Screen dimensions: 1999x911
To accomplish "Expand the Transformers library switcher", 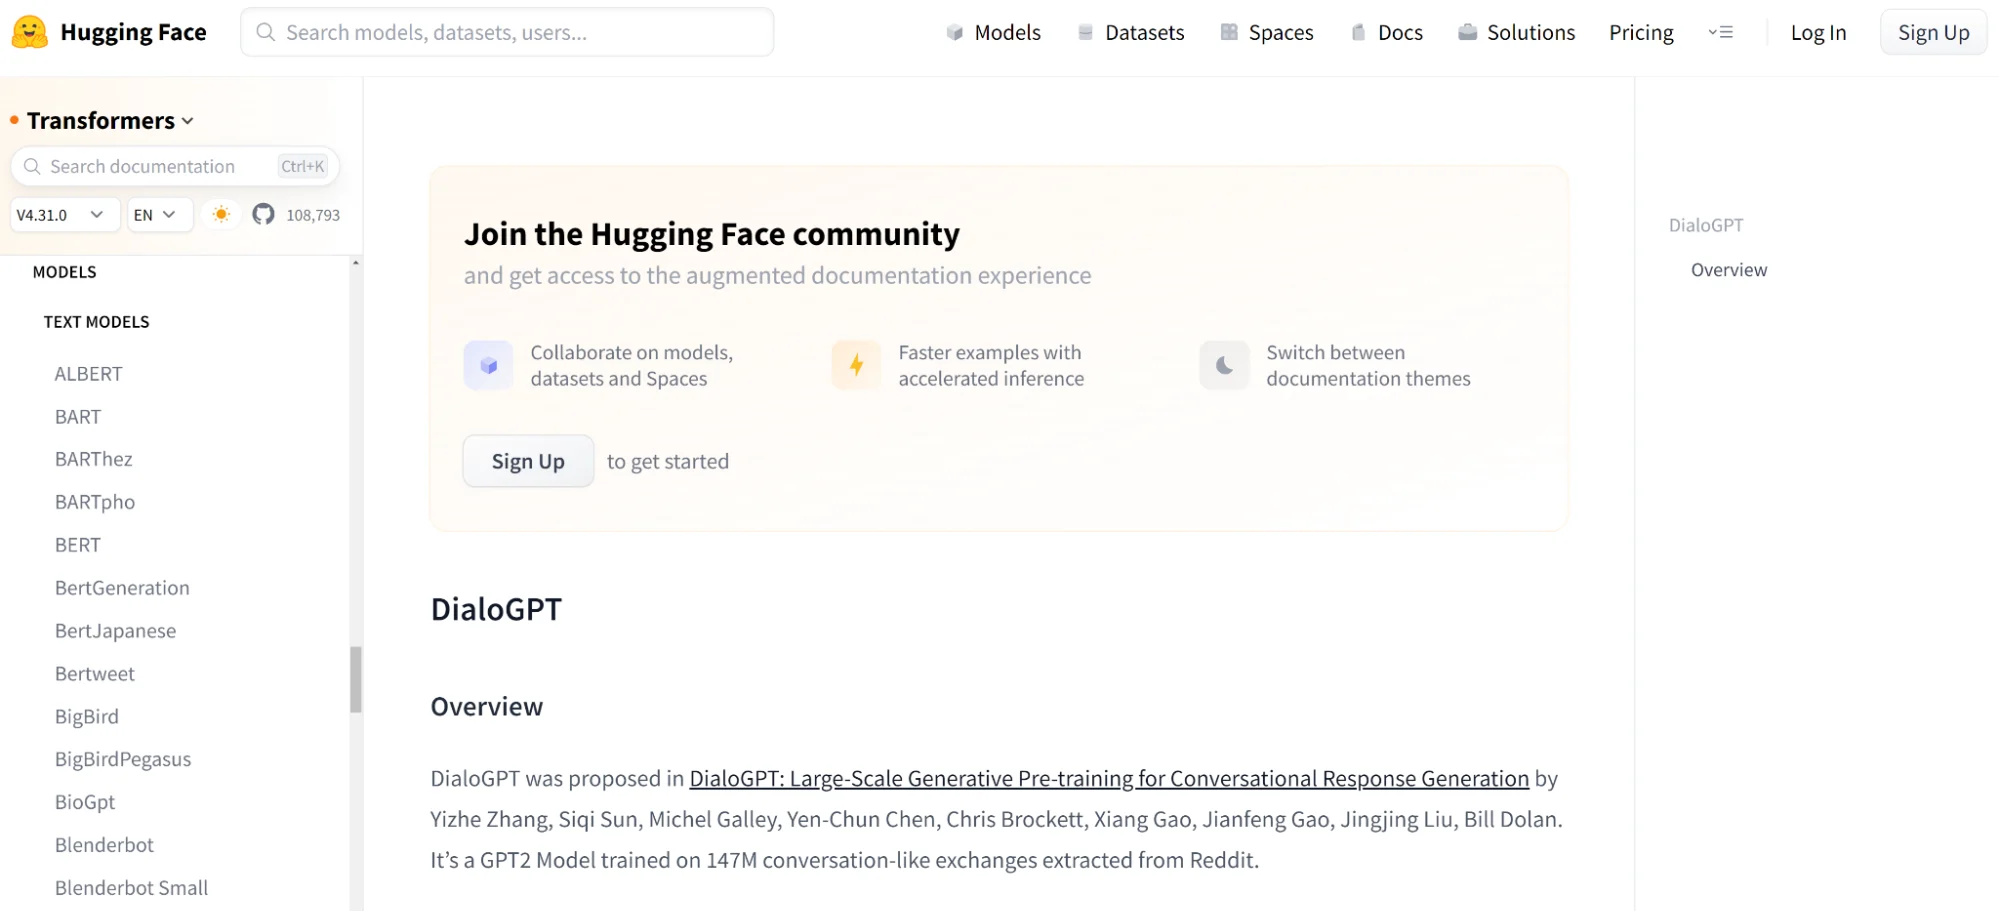I will click(110, 121).
